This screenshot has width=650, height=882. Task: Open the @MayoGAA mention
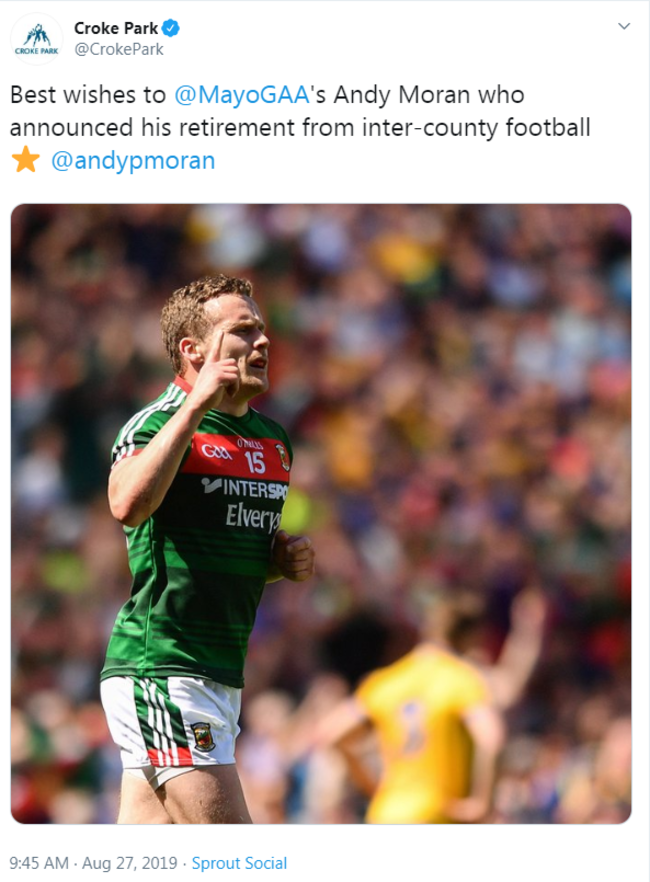(242, 94)
